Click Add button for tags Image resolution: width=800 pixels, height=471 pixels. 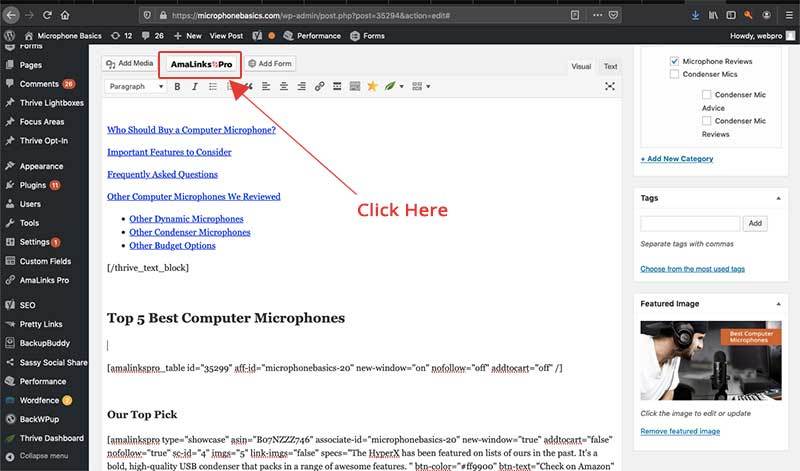(755, 224)
